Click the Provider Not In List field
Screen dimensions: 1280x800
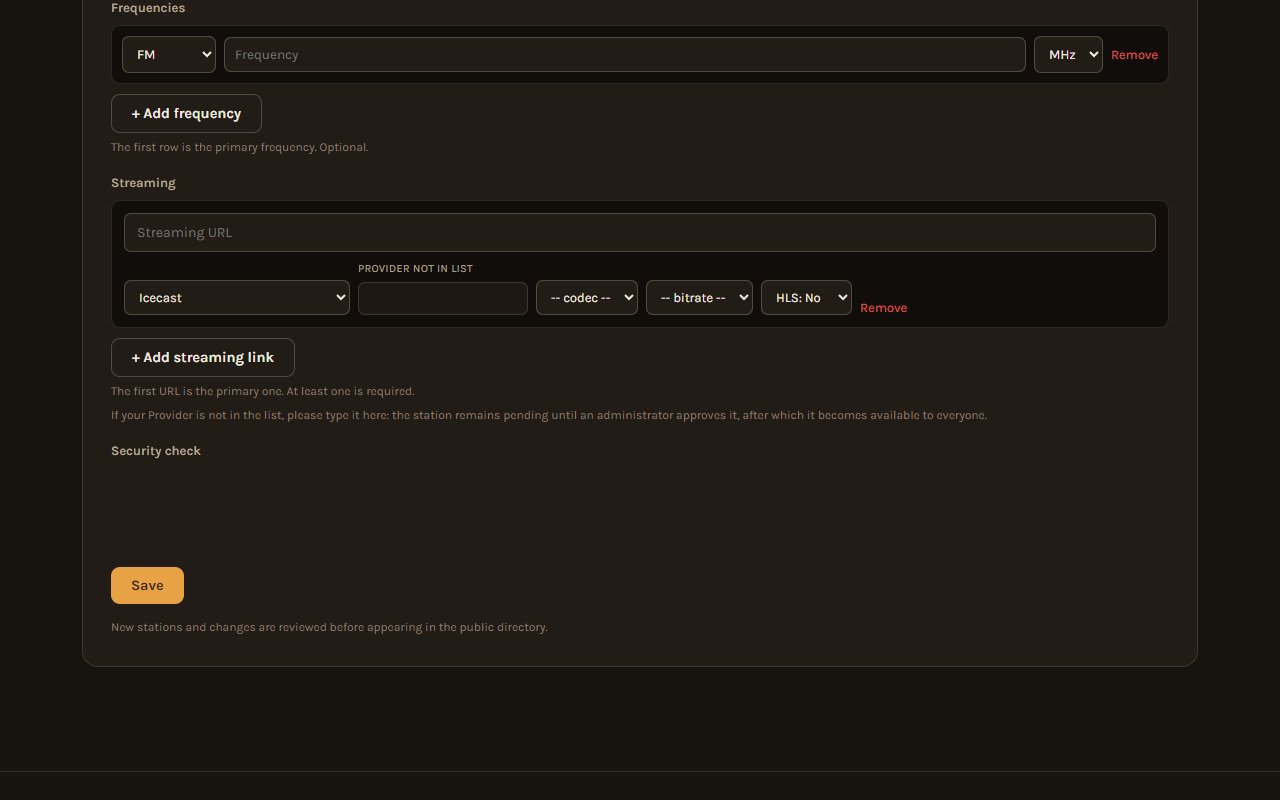(x=443, y=298)
